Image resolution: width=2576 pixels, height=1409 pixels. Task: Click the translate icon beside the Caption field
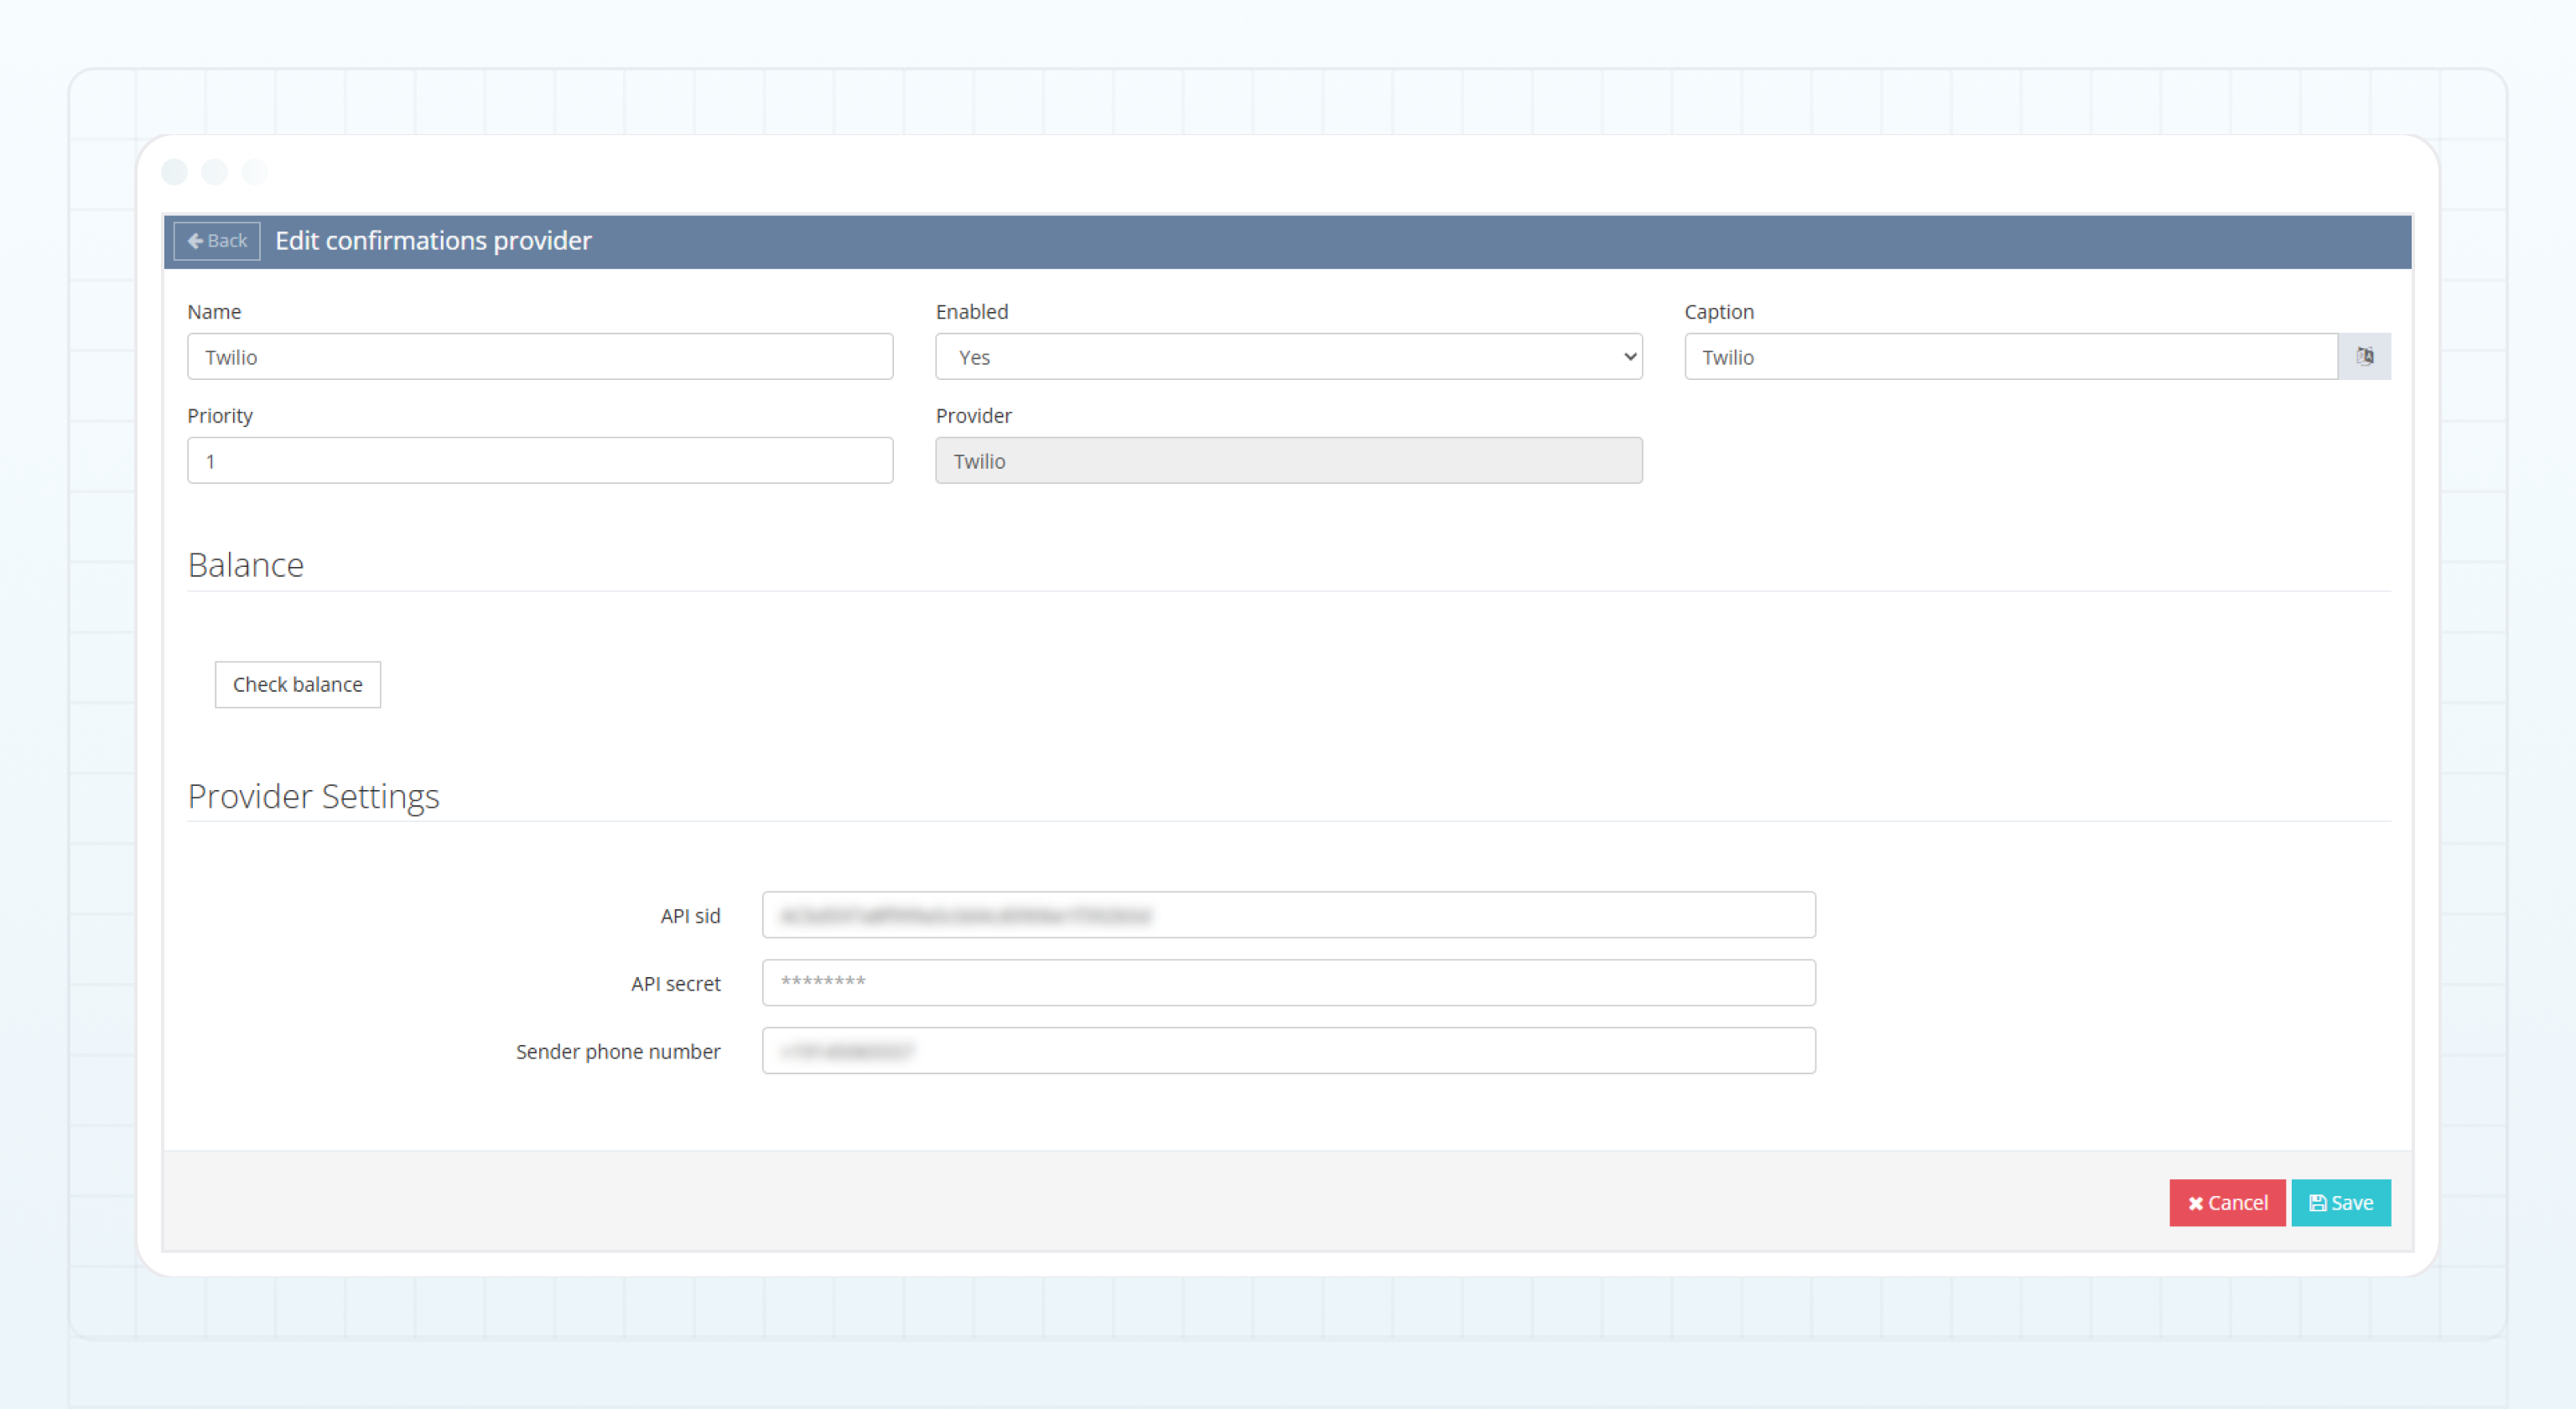coord(2366,356)
